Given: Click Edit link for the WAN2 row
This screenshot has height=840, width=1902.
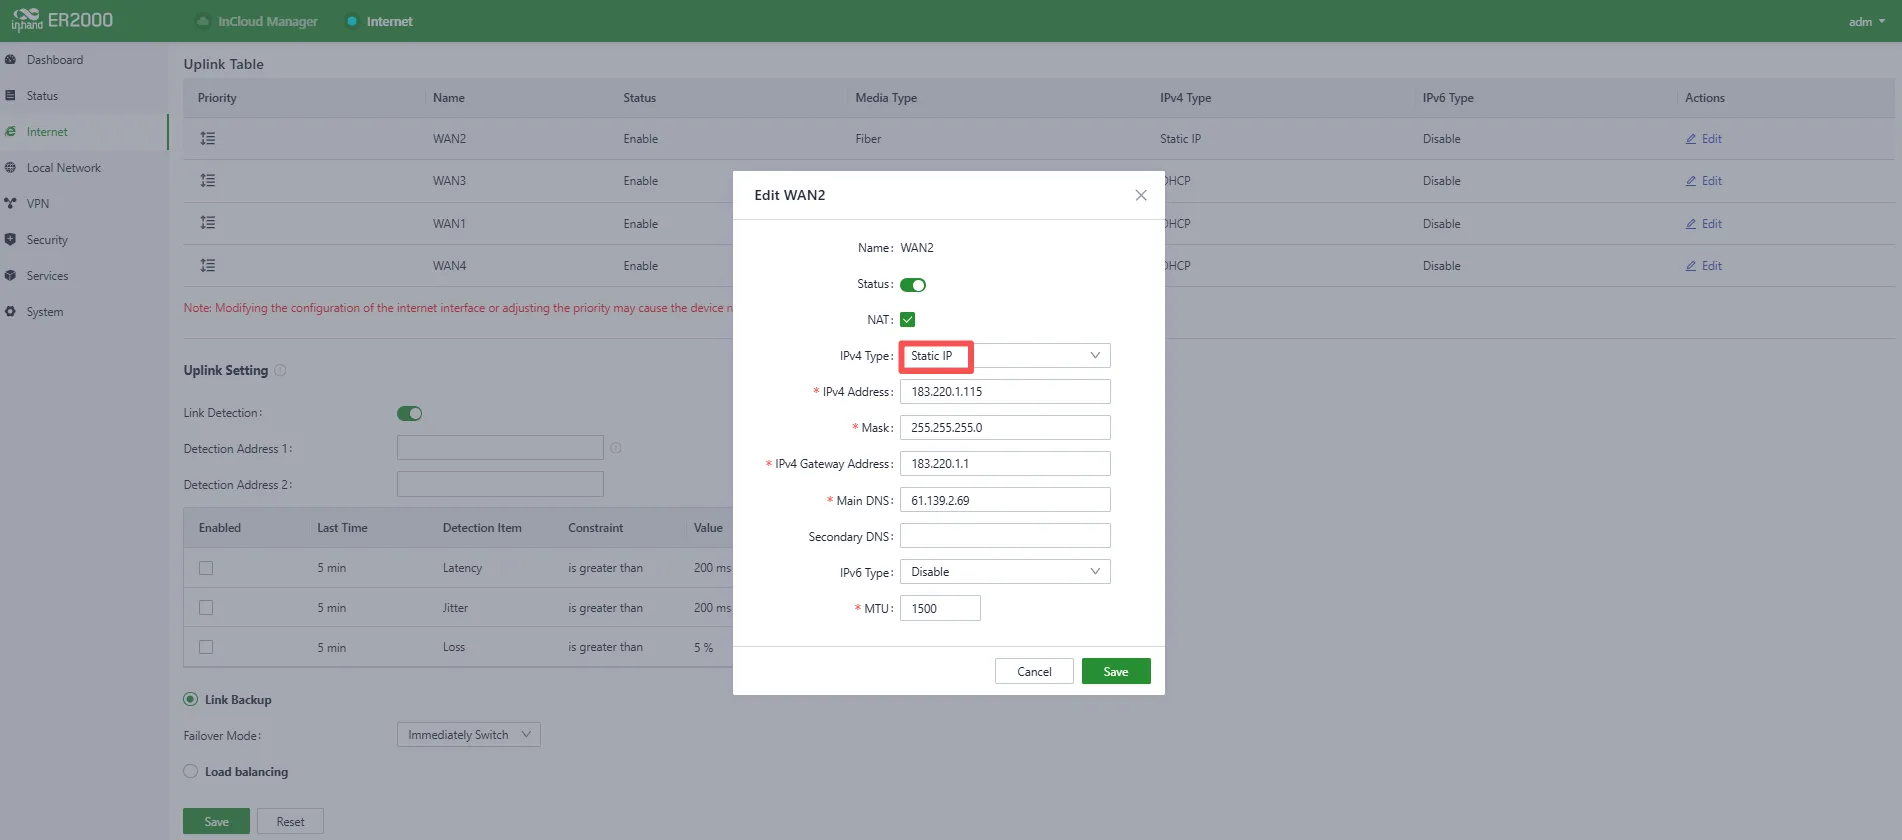Looking at the screenshot, I should pyautogui.click(x=1704, y=139).
